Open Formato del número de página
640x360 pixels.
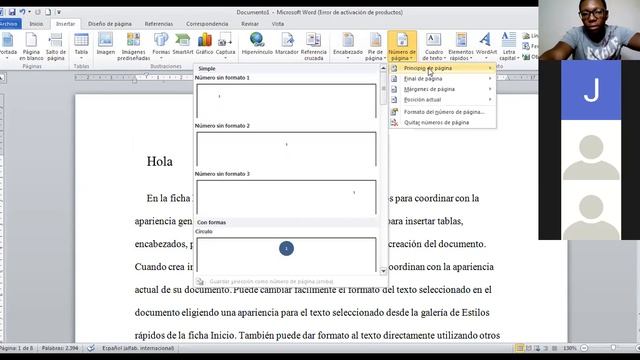click(x=442, y=112)
